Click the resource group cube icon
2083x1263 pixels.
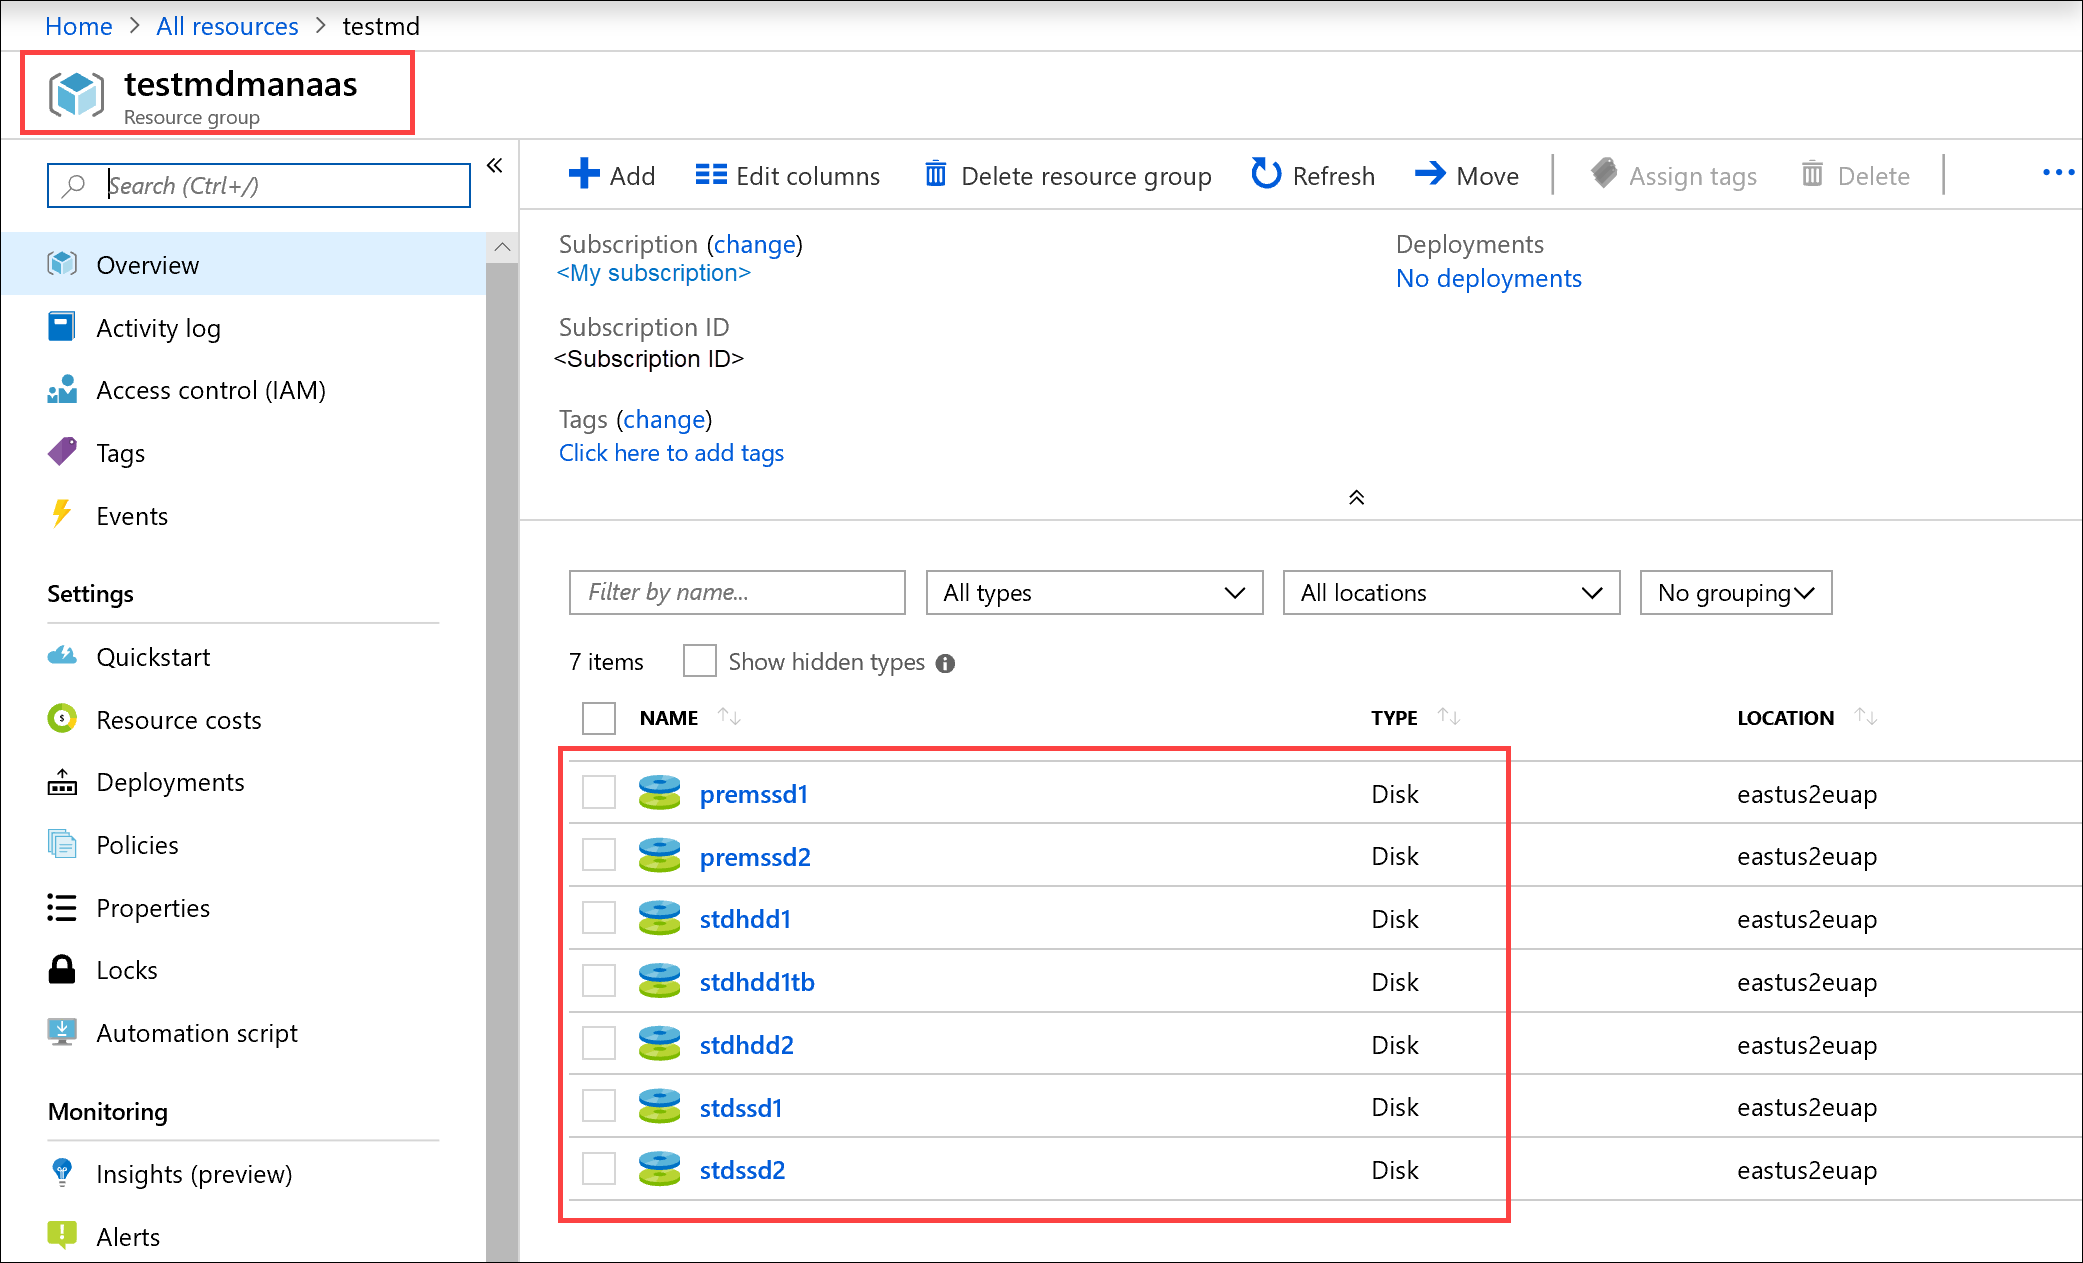pos(77,95)
